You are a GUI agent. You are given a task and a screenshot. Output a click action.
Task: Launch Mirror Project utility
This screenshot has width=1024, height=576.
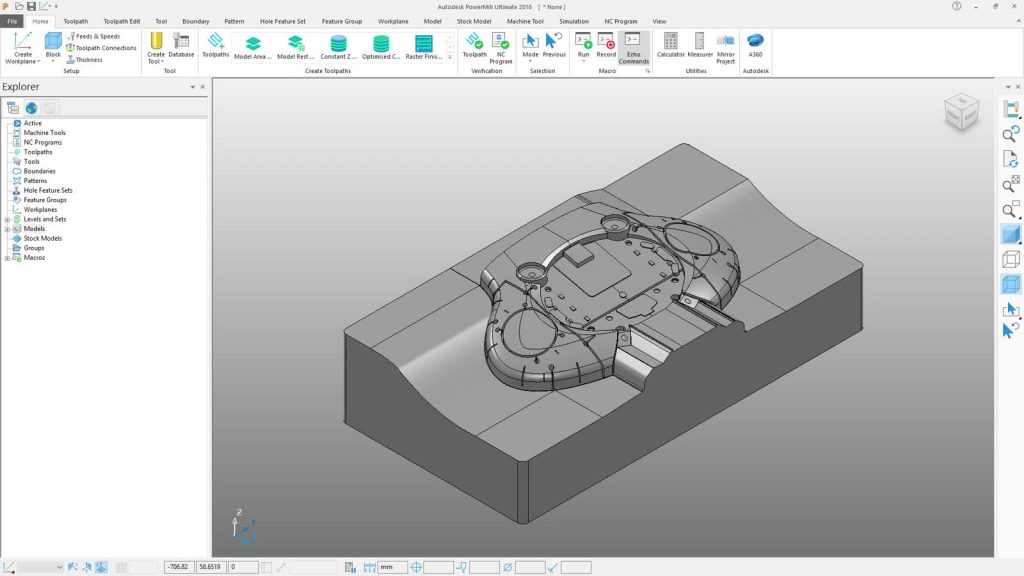coord(726,48)
